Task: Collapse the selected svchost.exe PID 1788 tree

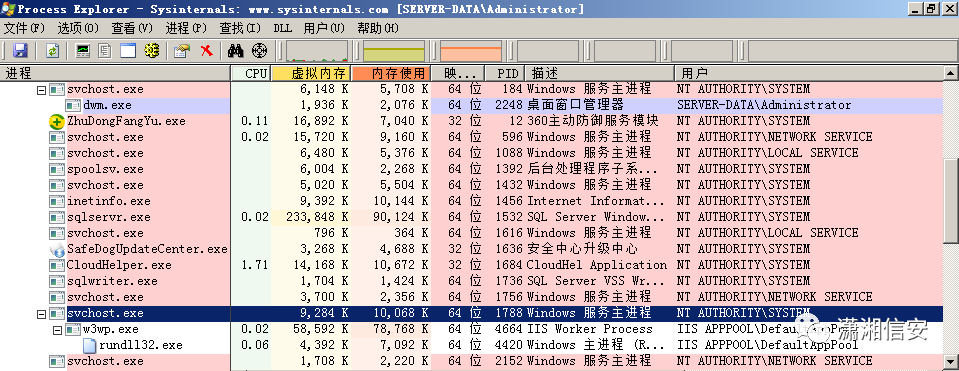Action: 42,314
